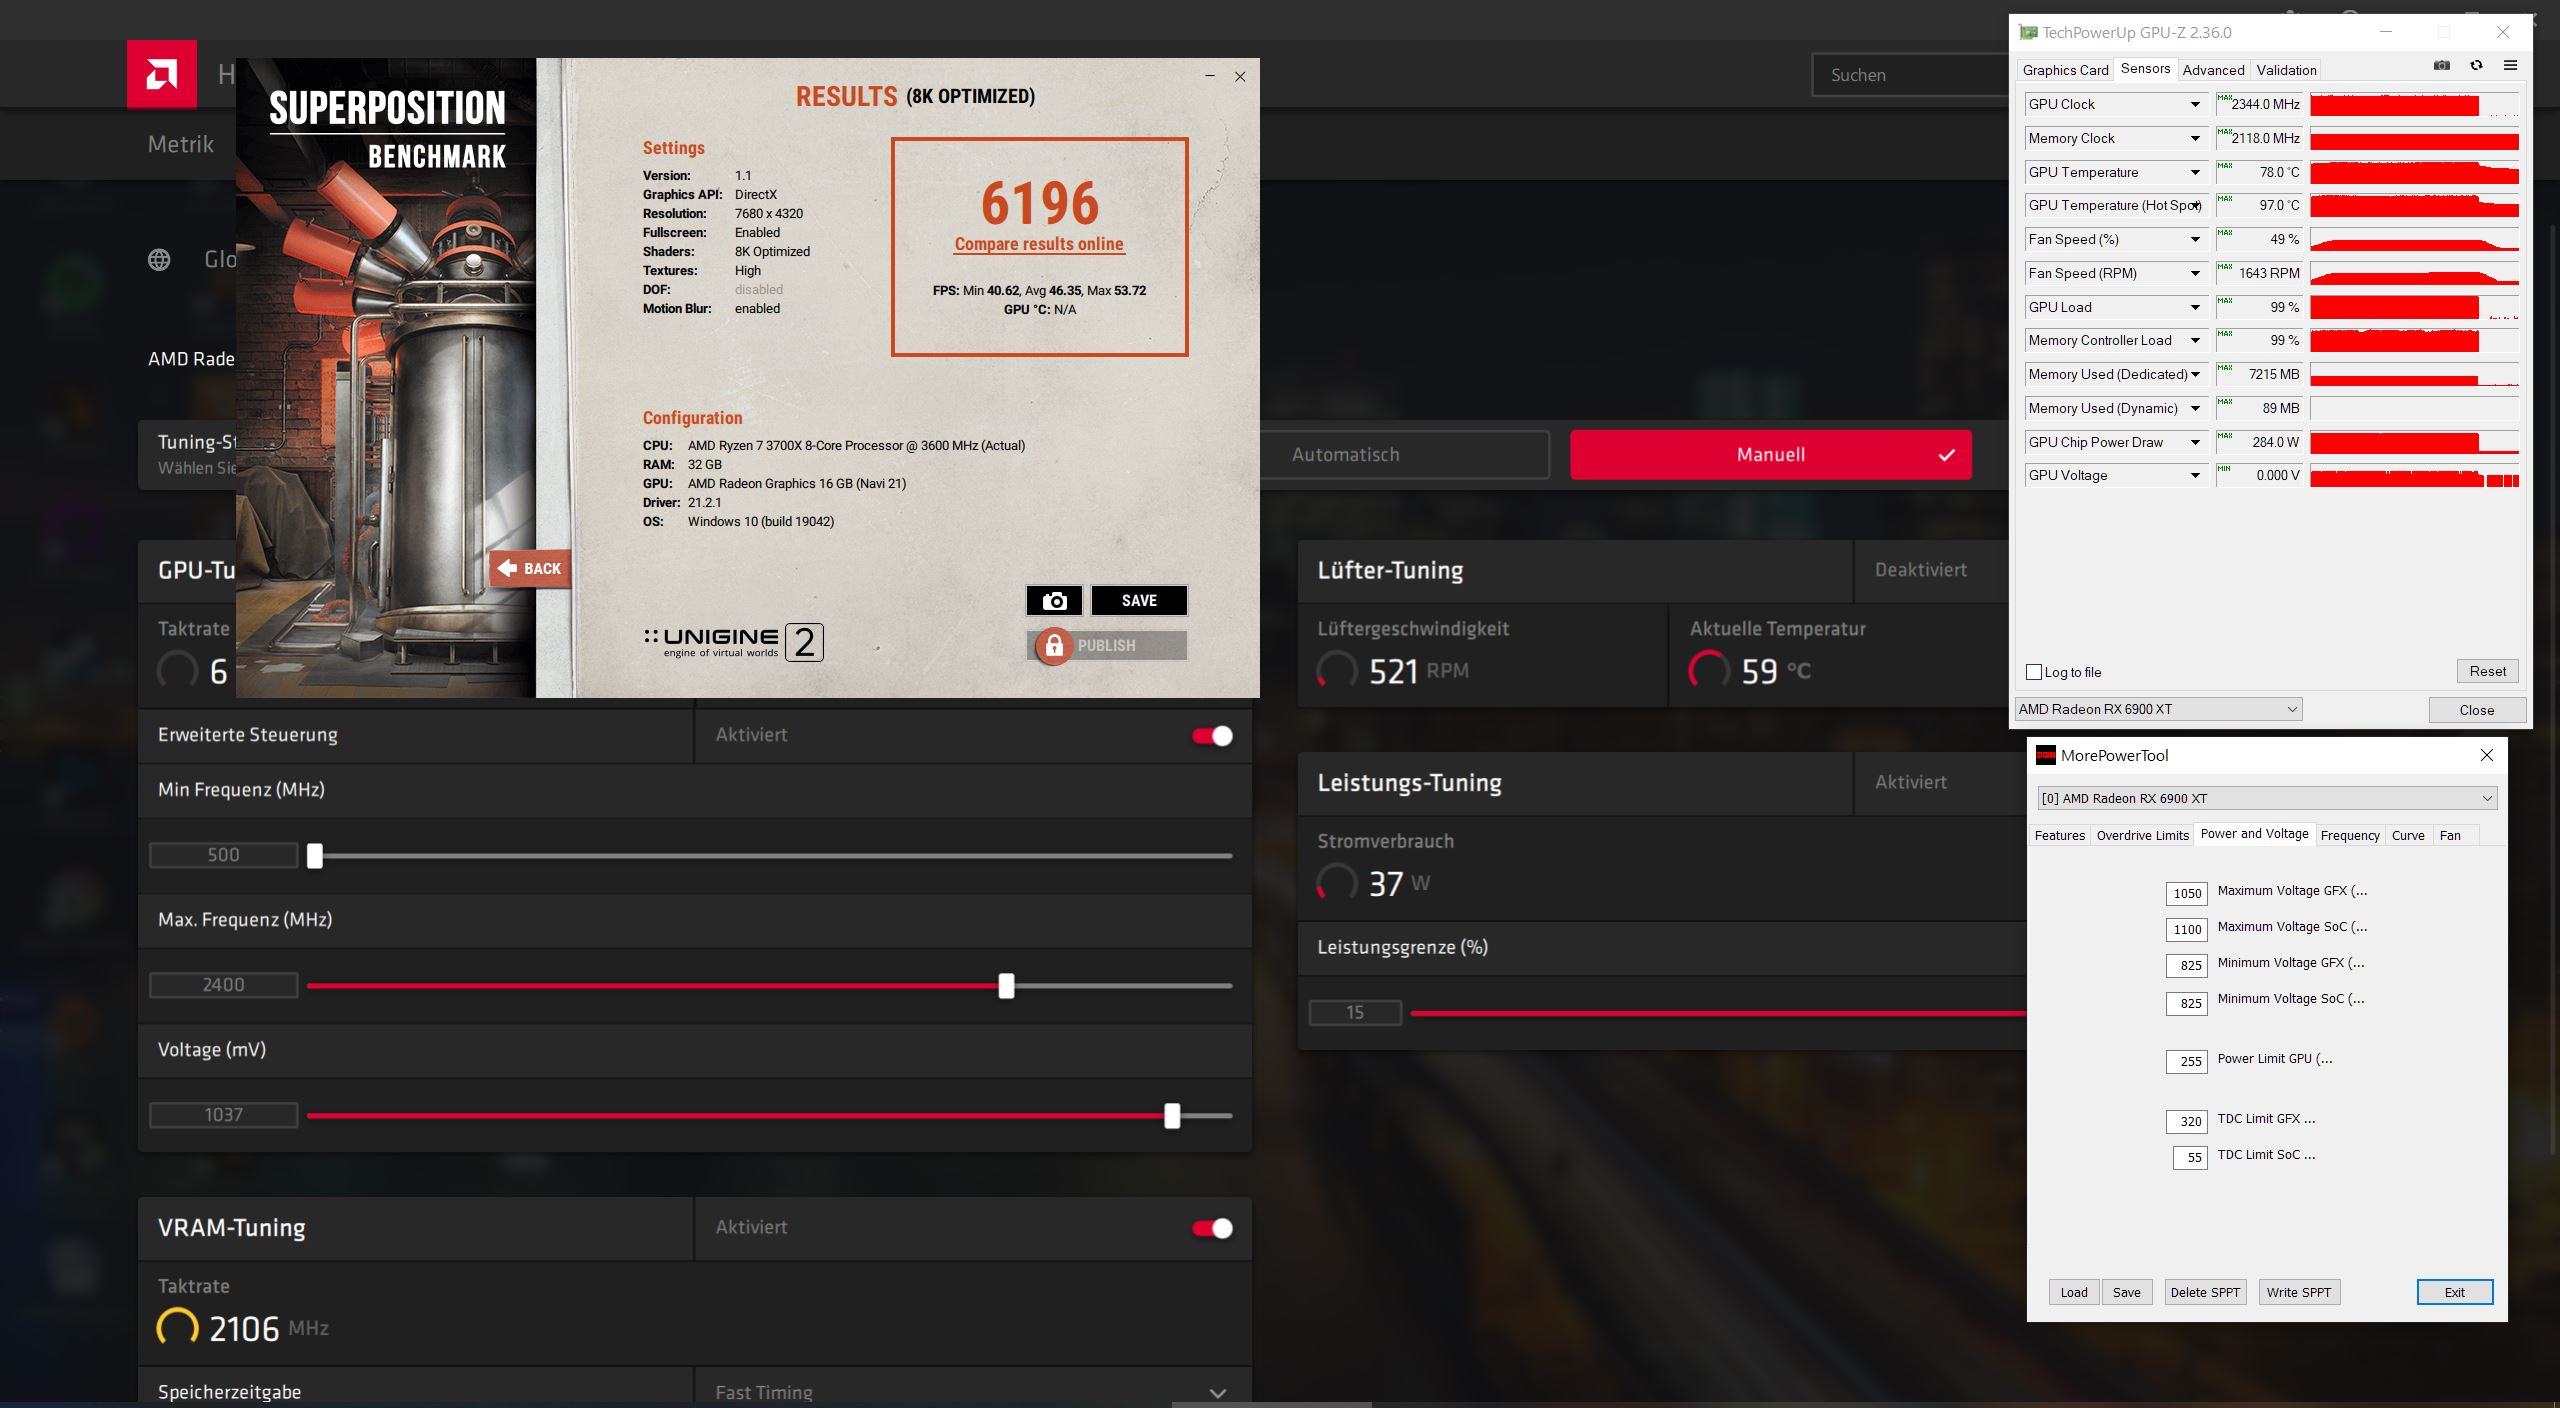Viewport: 2560px width, 1408px height.
Task: Open the Fan Speed (%) sensor dropdown
Action: point(2195,239)
